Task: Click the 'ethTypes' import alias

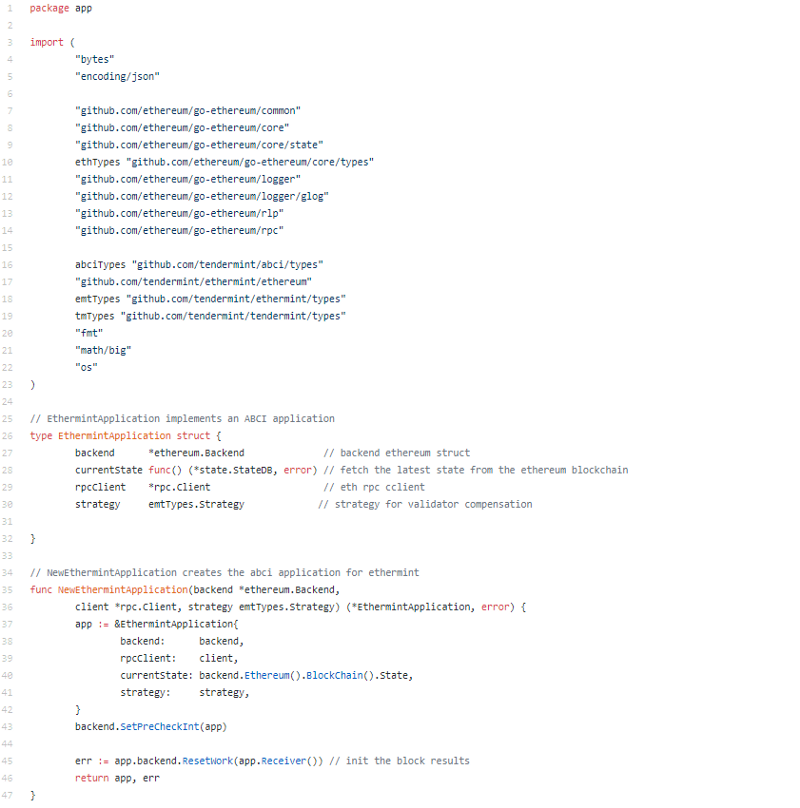Action: pyautogui.click(x=97, y=162)
